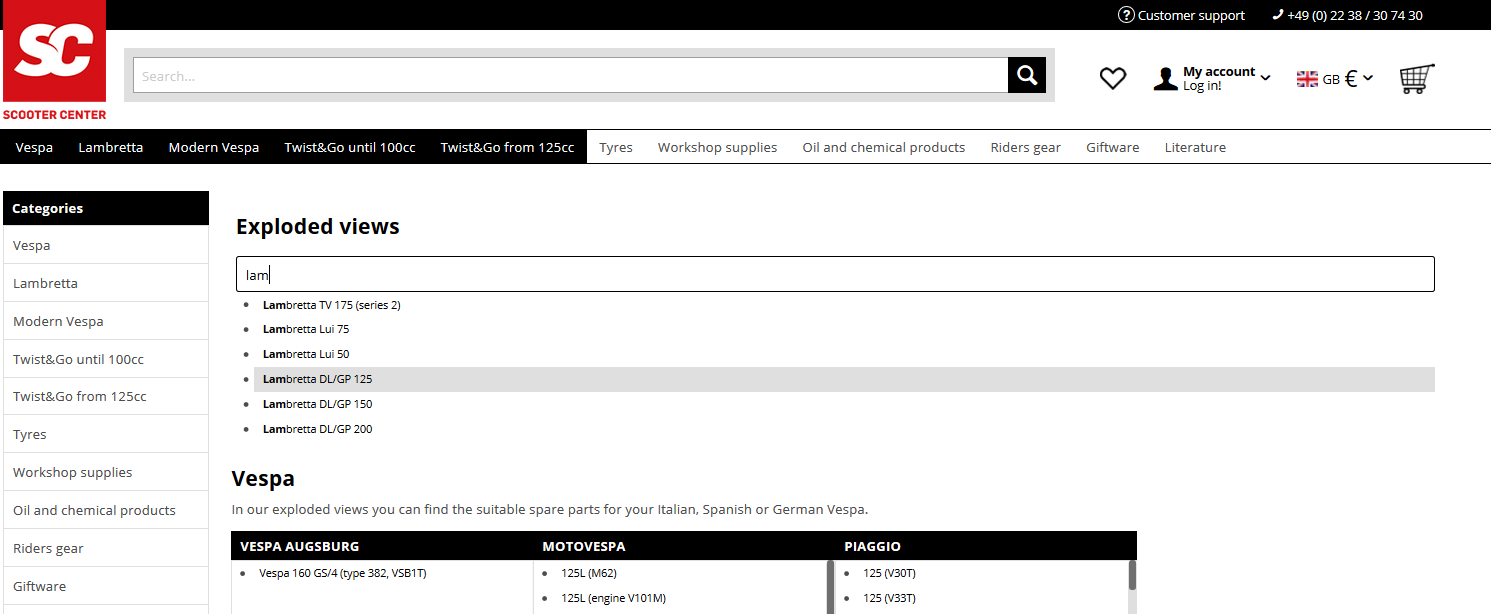
Task: Open Workshop supplies in Categories sidebar
Action: [106, 472]
